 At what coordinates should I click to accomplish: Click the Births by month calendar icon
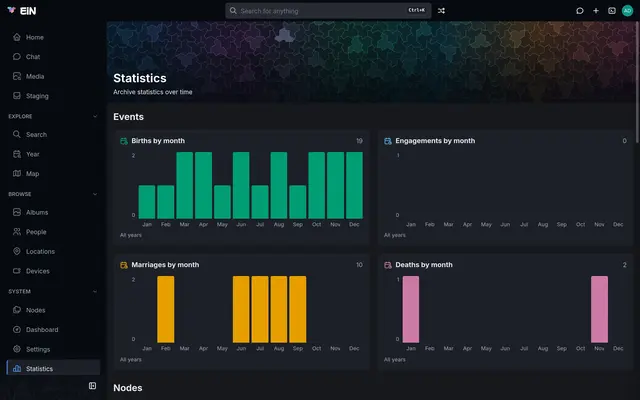tap(124, 141)
